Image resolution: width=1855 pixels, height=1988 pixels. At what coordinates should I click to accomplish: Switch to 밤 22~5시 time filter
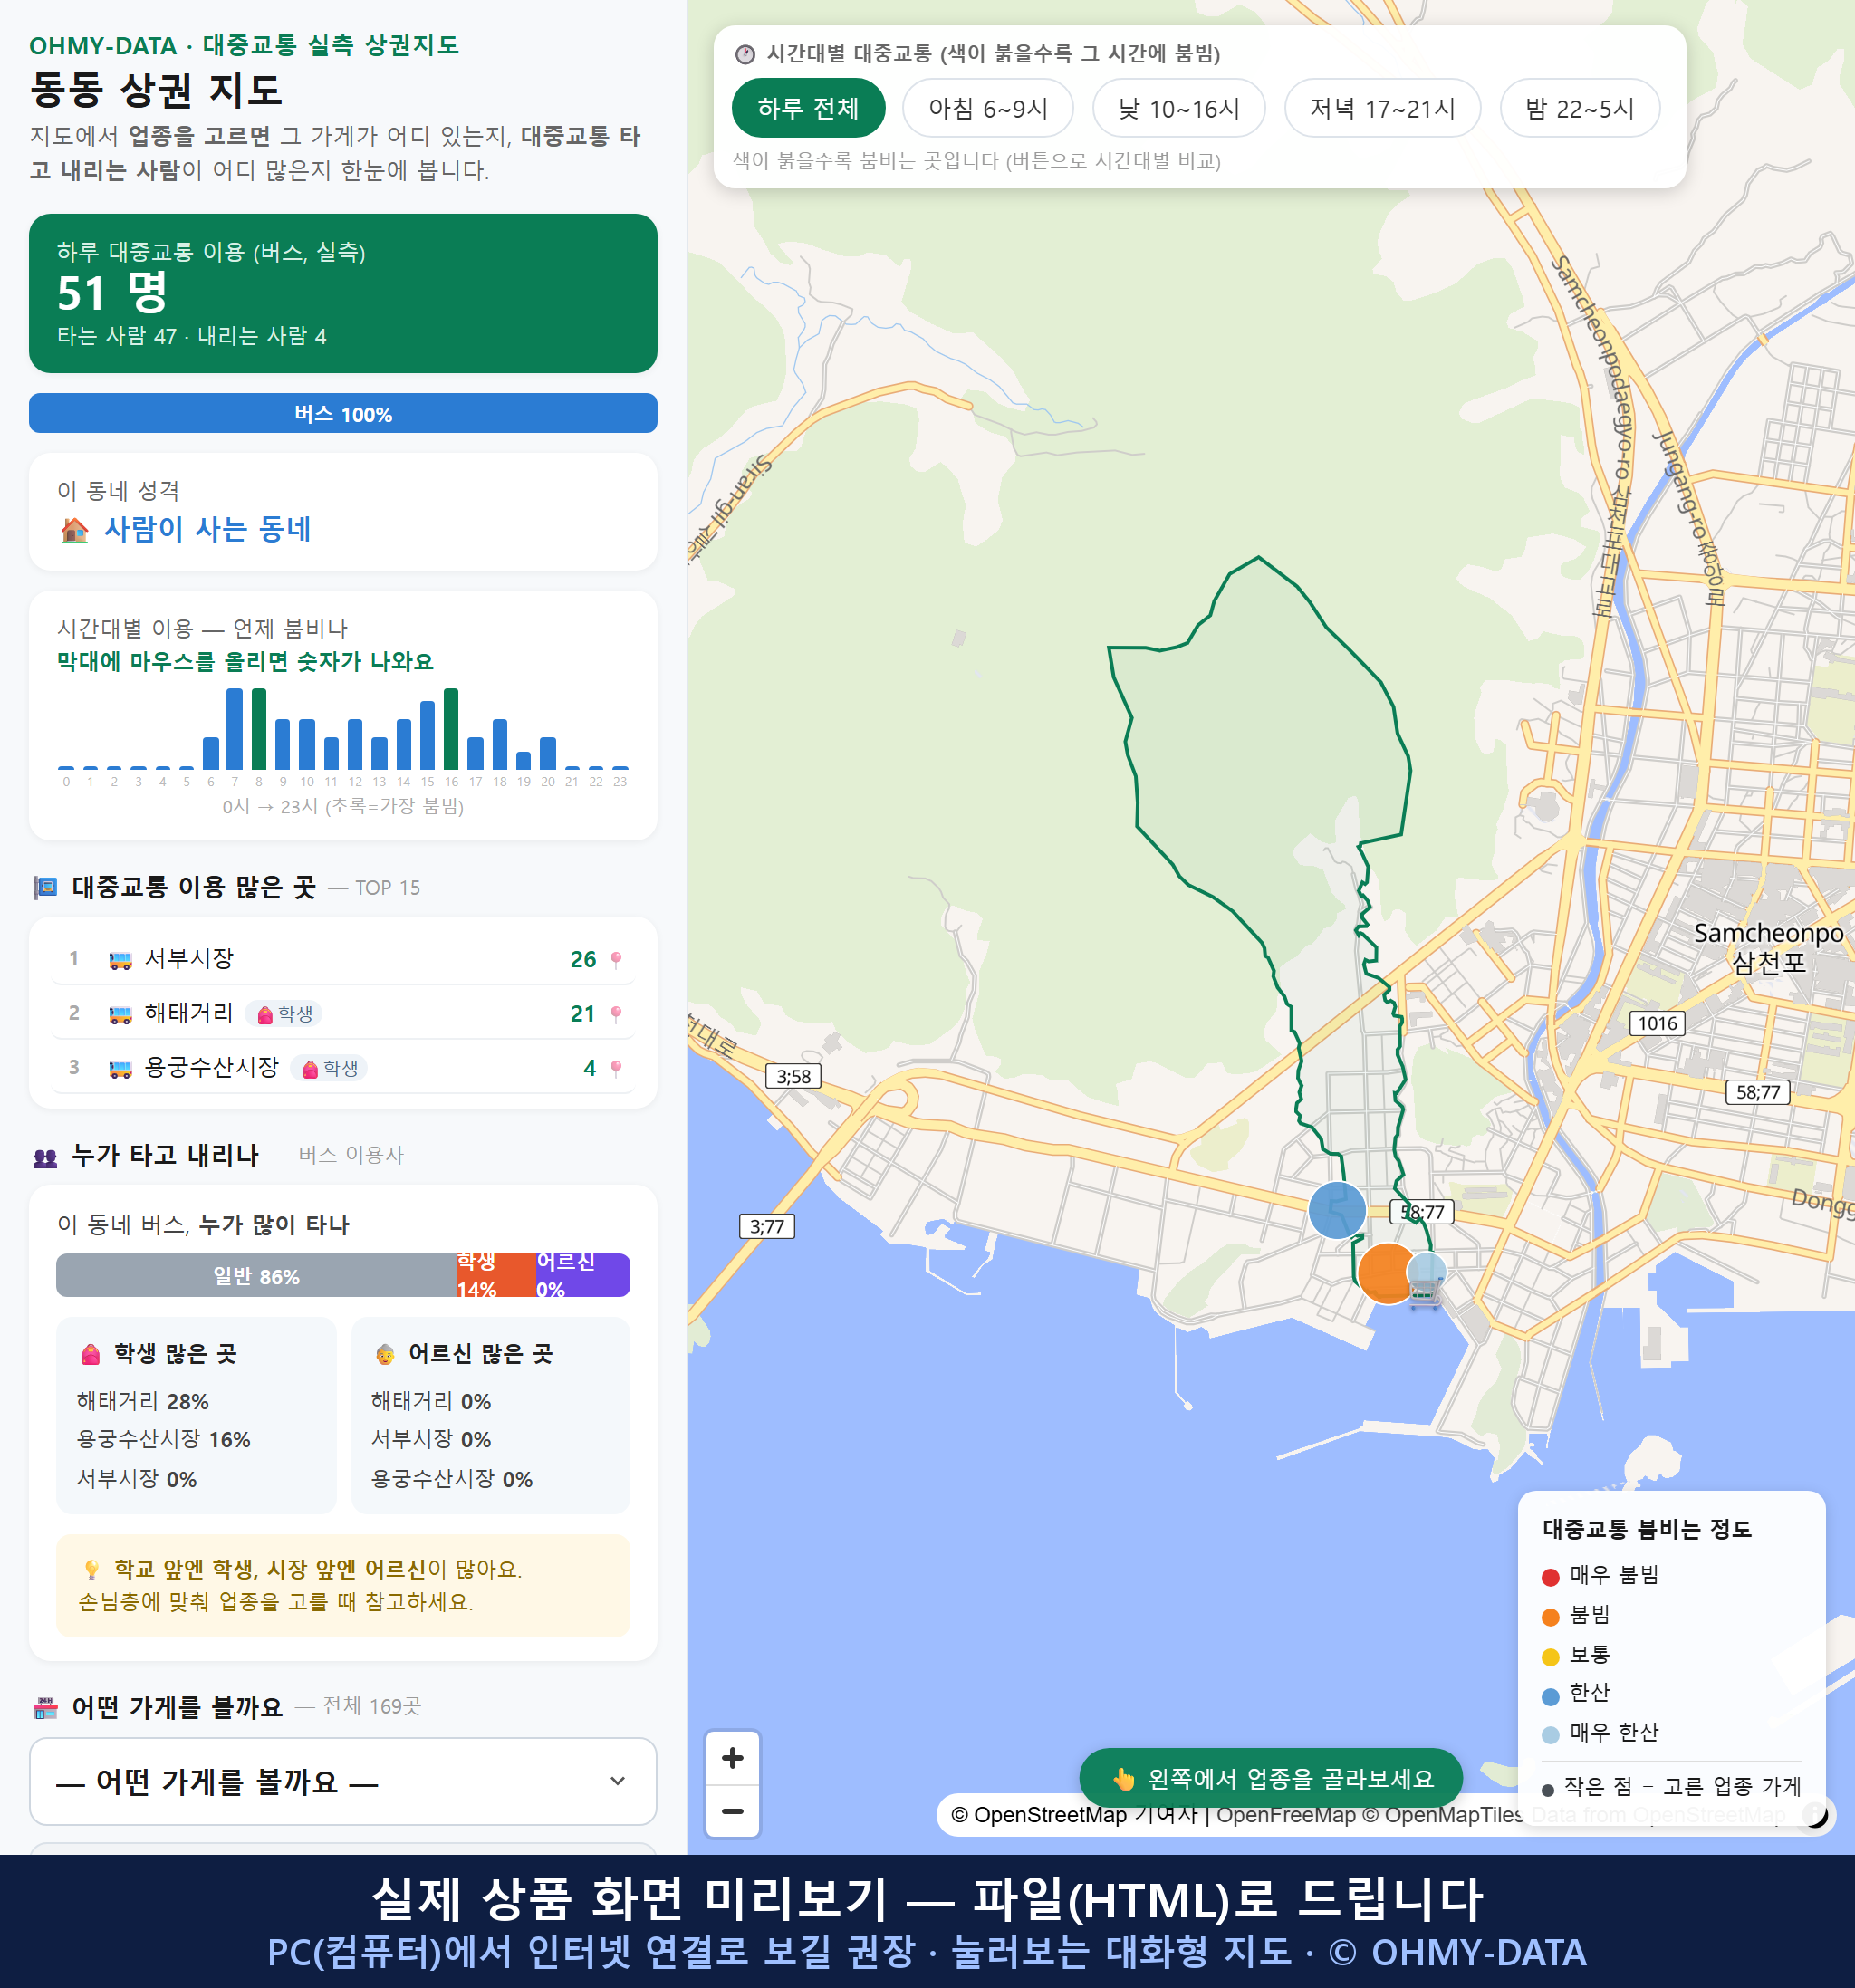click(x=1580, y=108)
